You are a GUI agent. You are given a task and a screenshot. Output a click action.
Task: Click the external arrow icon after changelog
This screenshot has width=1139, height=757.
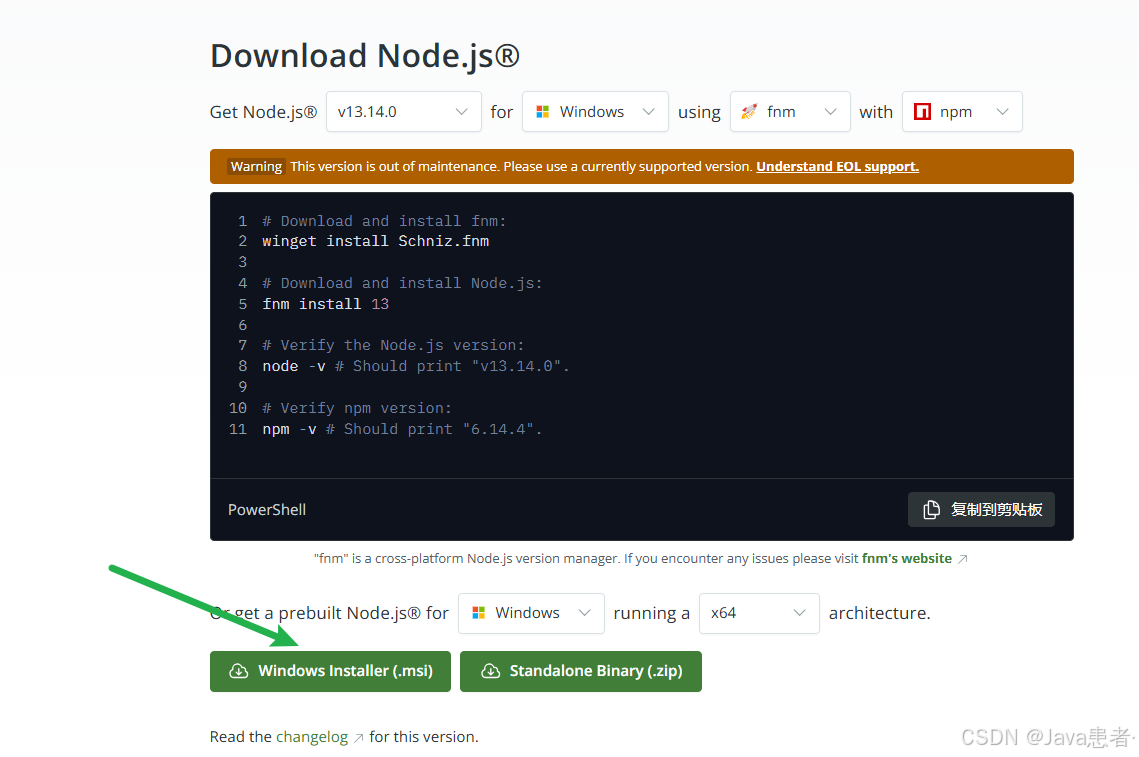pyautogui.click(x=358, y=738)
